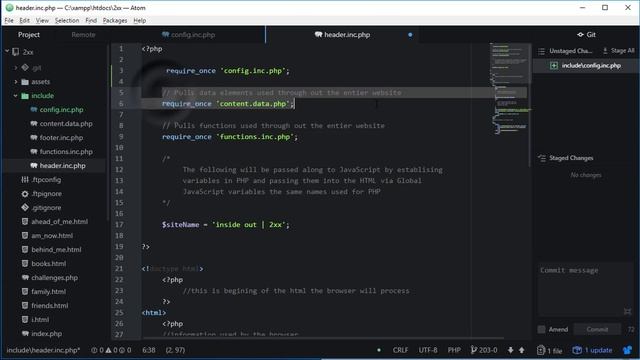640x360 pixels.
Task: Collapse the 2xx project root folder
Action: [x=7, y=52]
